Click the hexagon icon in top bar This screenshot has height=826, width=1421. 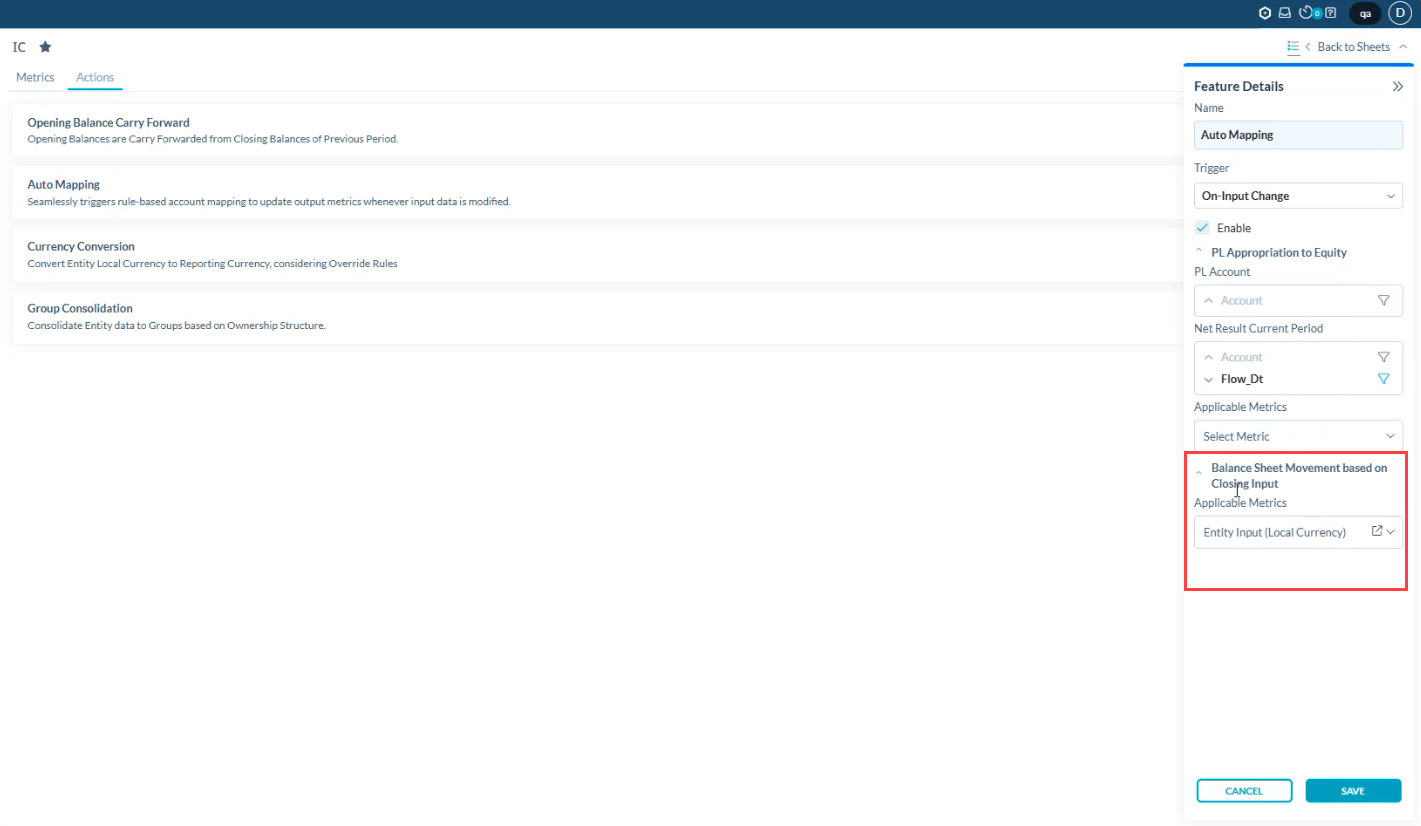pyautogui.click(x=1265, y=13)
